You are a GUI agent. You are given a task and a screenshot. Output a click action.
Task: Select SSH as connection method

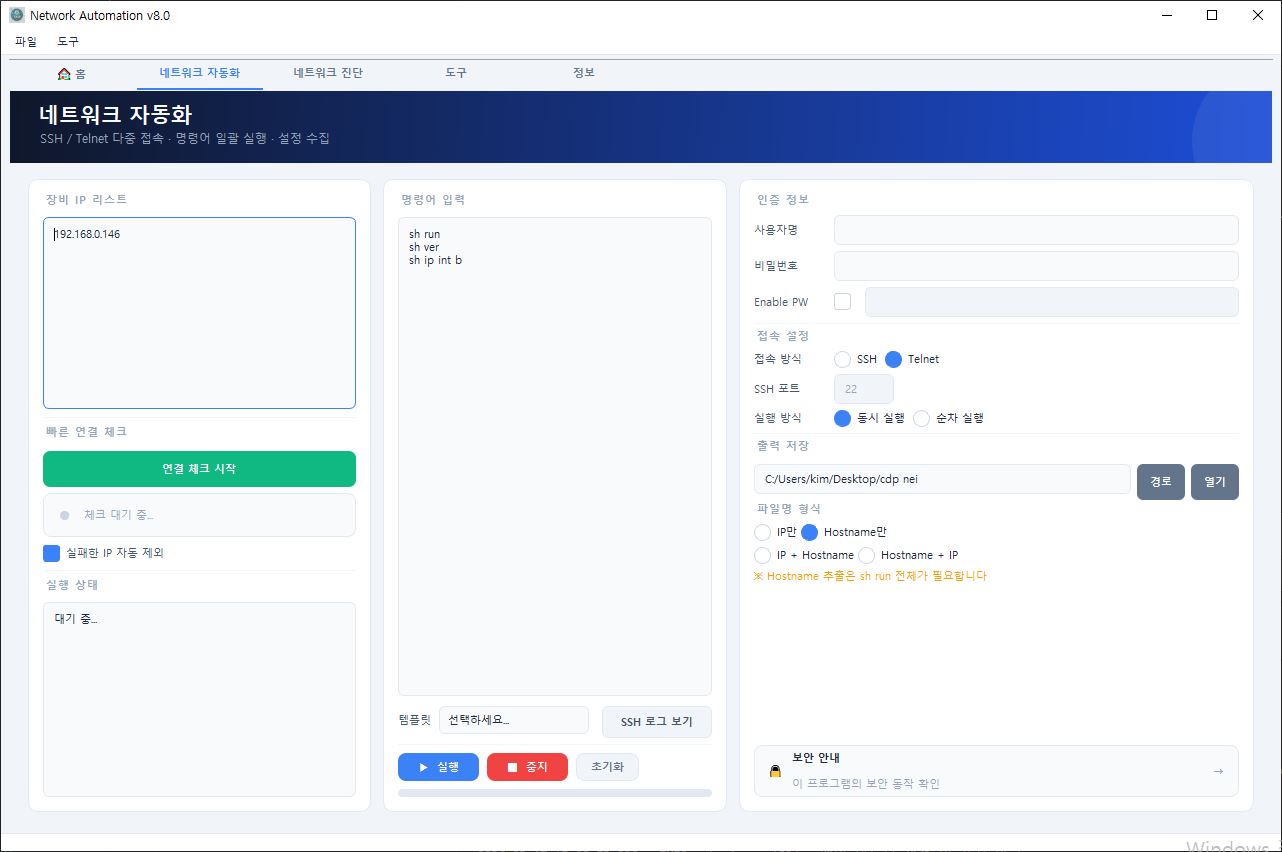(843, 359)
